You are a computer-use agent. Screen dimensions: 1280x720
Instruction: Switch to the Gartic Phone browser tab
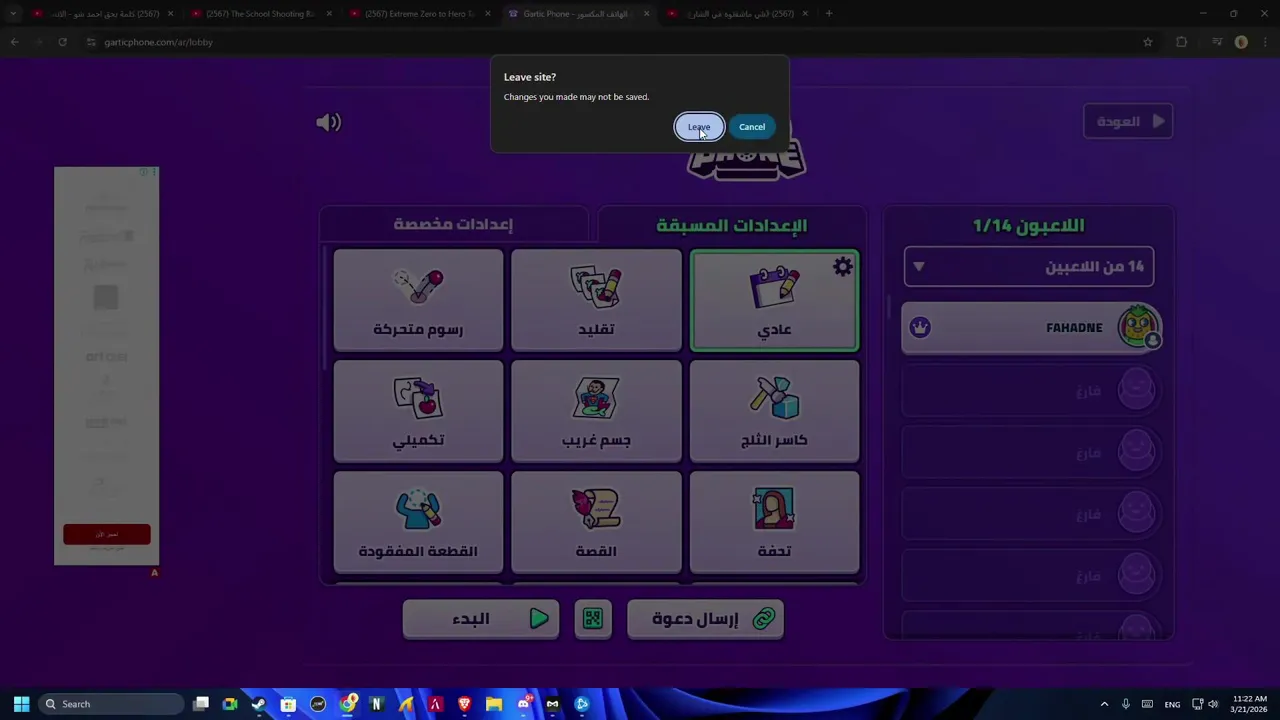tap(578, 14)
